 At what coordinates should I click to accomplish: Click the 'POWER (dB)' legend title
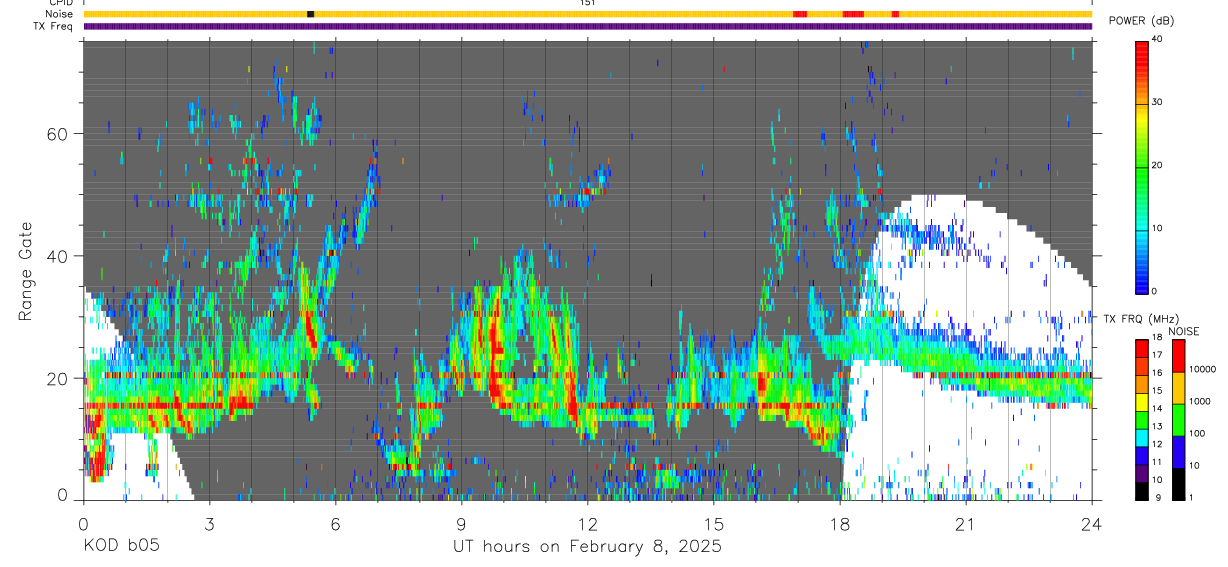(x=1141, y=20)
